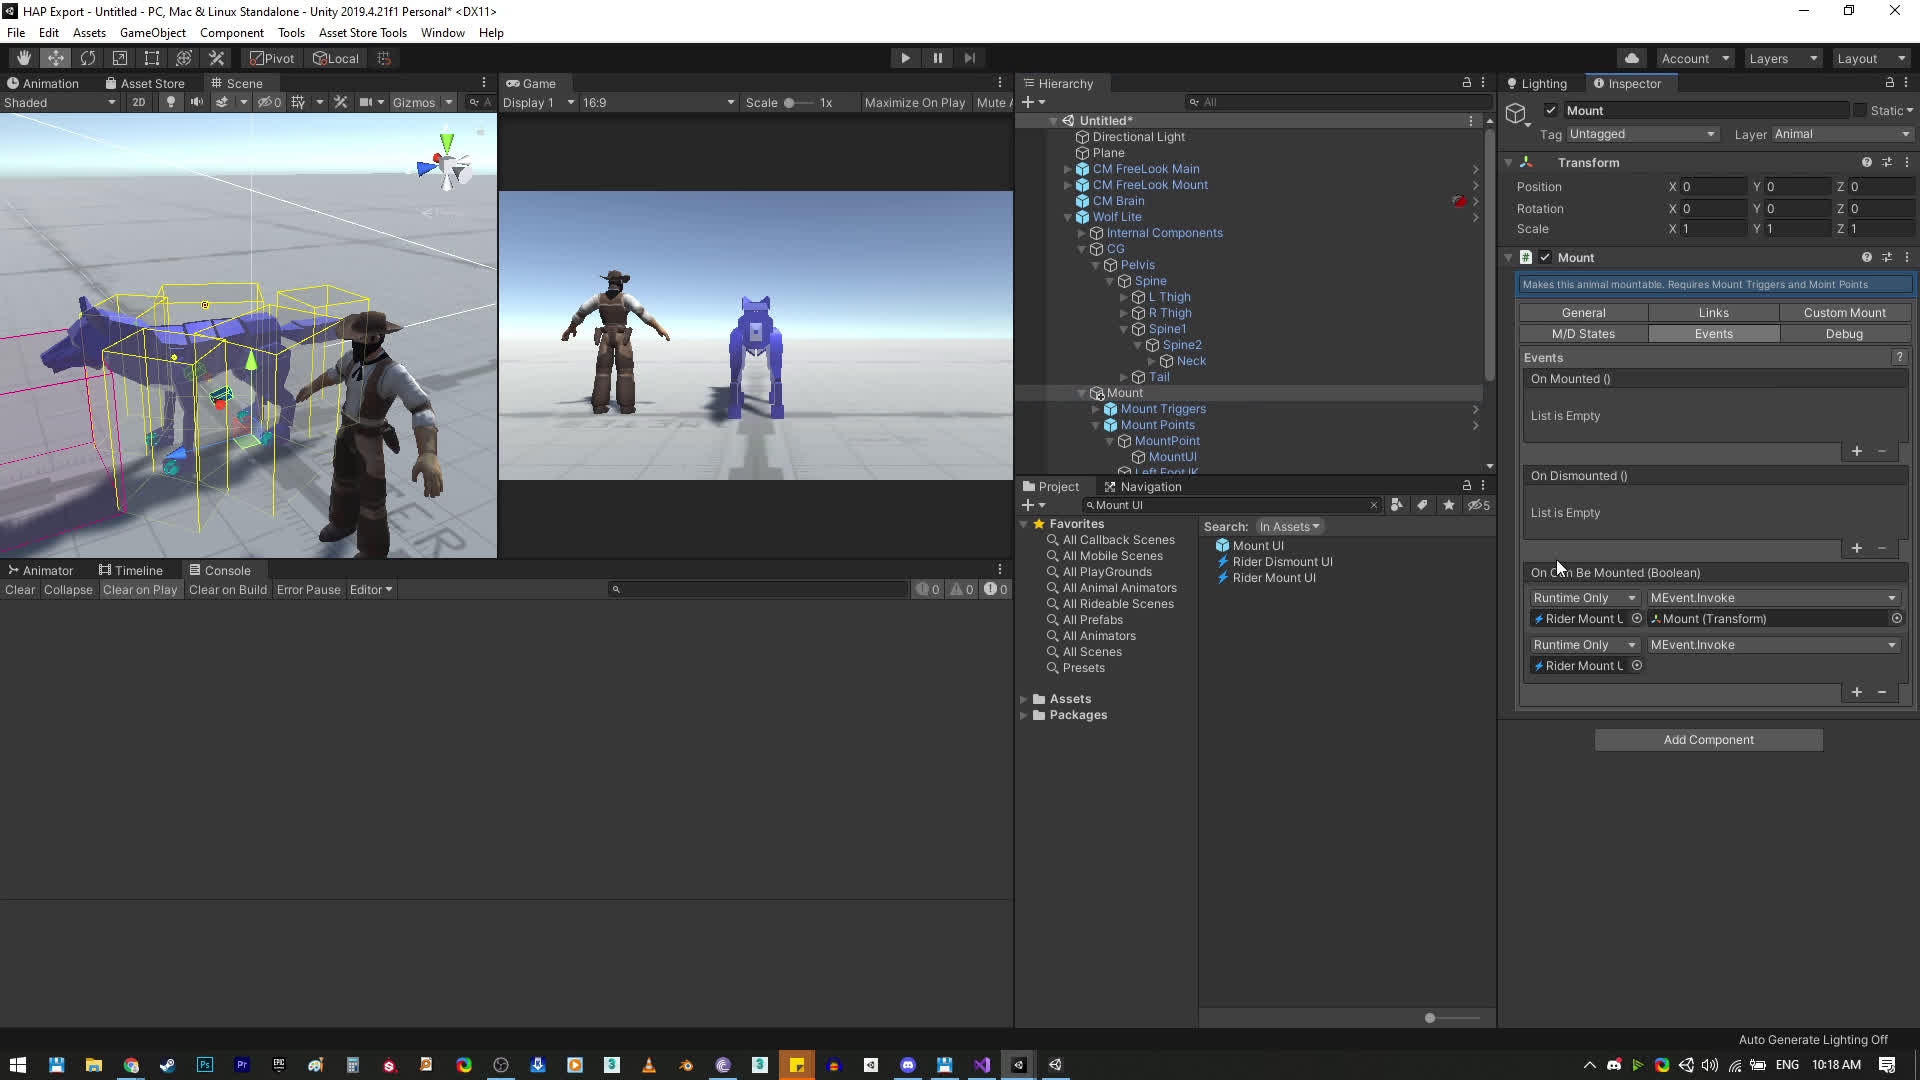The height and width of the screenshot is (1080, 1920).
Task: Open the Shaded draw mode dropdown
Action: [x=59, y=102]
